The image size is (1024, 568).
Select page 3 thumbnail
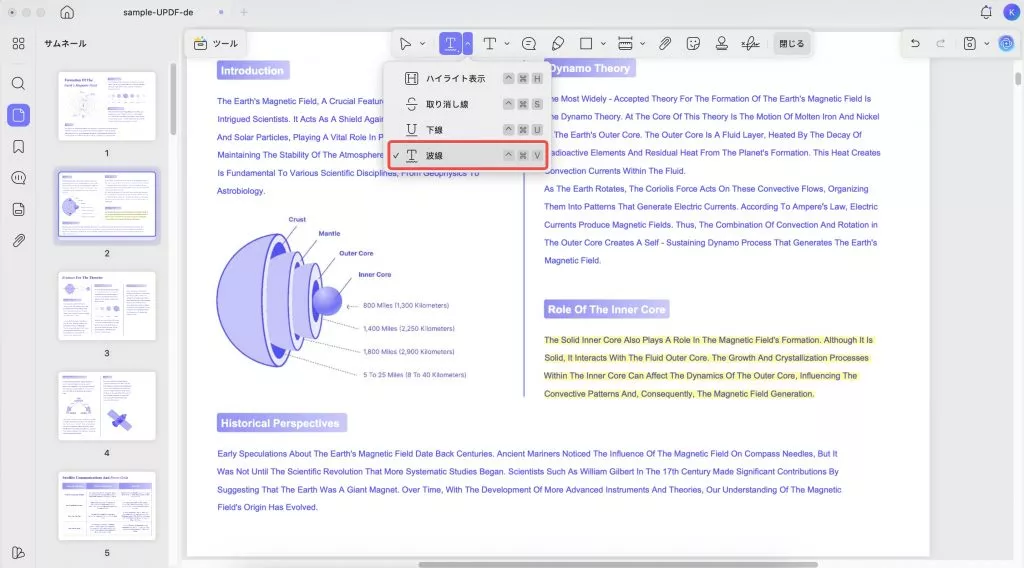pyautogui.click(x=107, y=306)
